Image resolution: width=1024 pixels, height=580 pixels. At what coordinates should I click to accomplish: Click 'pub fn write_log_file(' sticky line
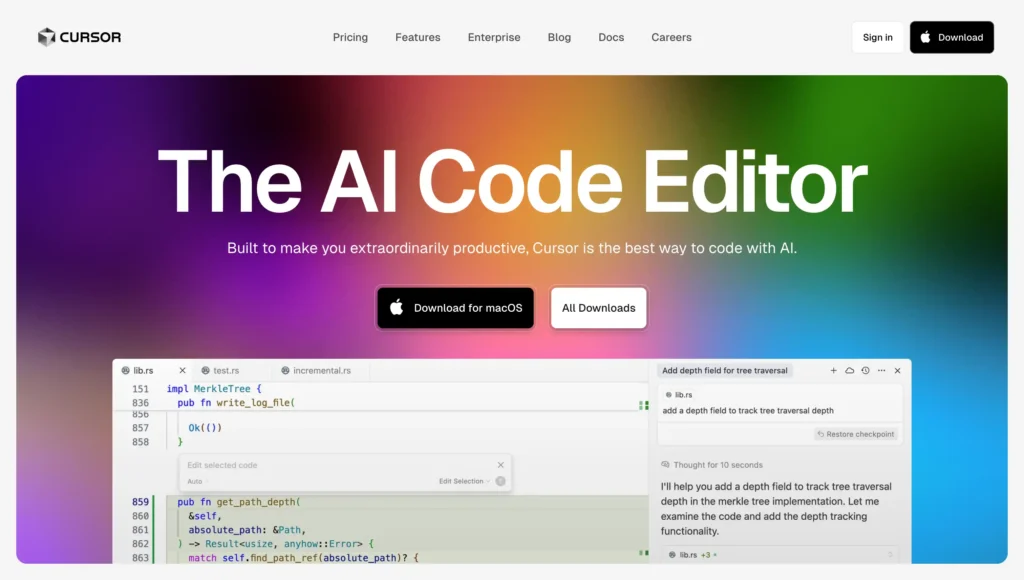coord(236,402)
